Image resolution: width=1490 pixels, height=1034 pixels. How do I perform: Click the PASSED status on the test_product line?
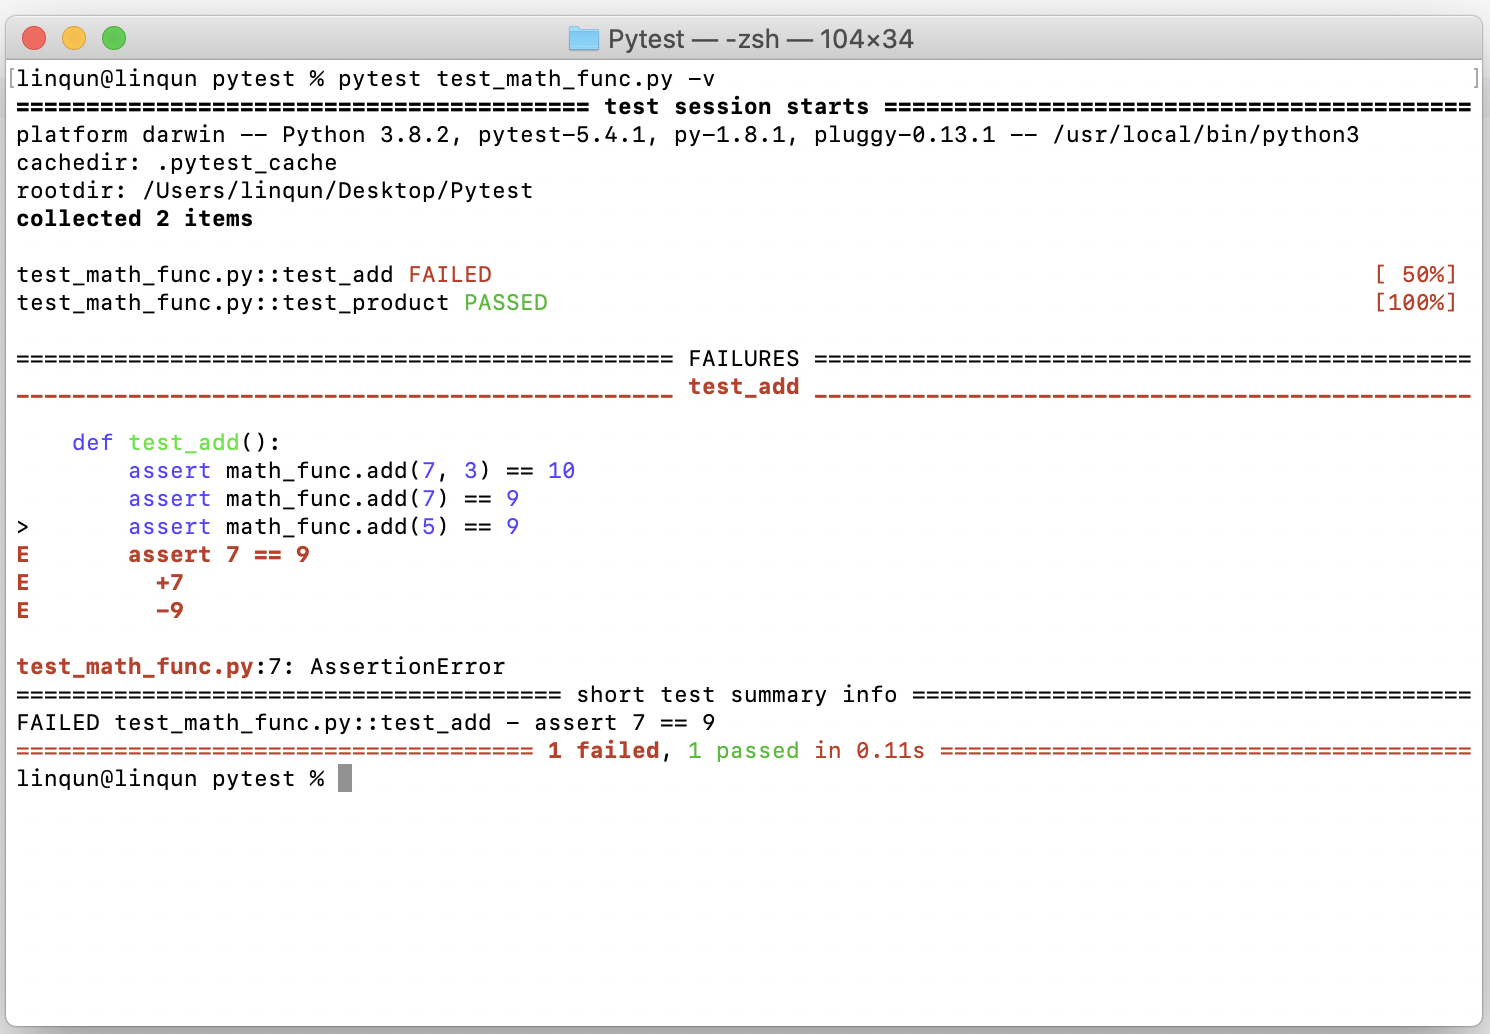tap(505, 302)
